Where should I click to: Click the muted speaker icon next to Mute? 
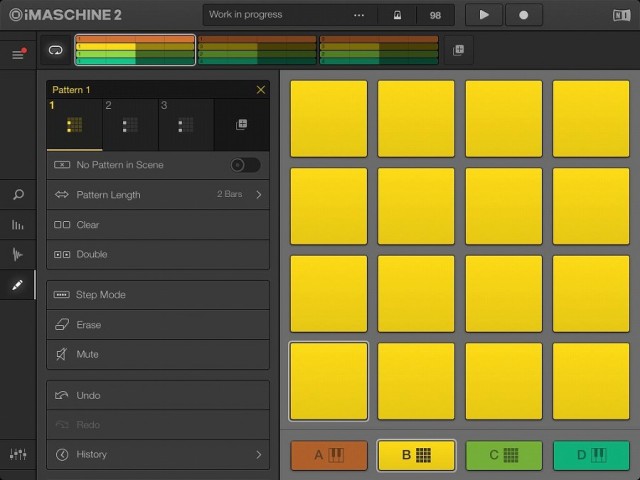point(61,354)
